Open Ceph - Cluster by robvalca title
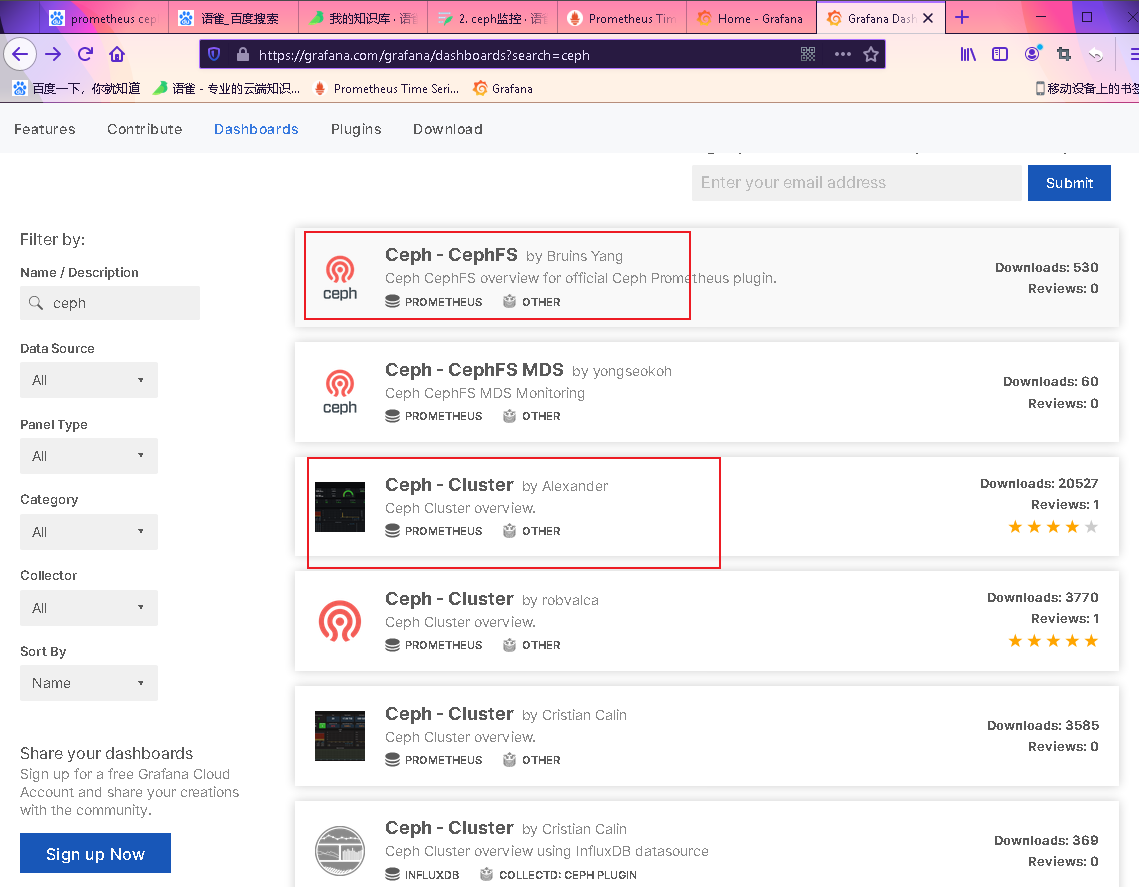This screenshot has width=1139, height=887. point(449,599)
